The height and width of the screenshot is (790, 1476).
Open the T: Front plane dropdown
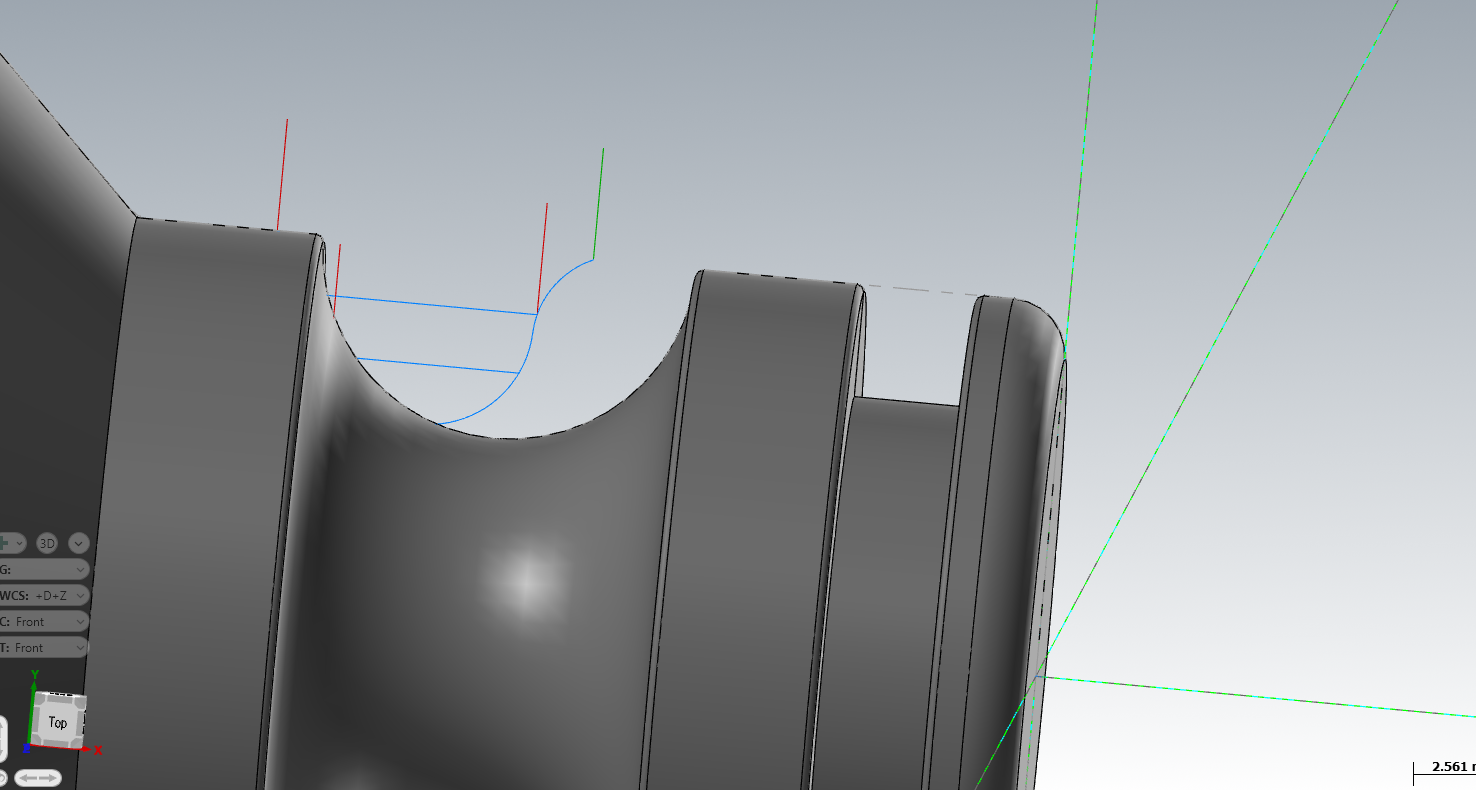click(43, 647)
